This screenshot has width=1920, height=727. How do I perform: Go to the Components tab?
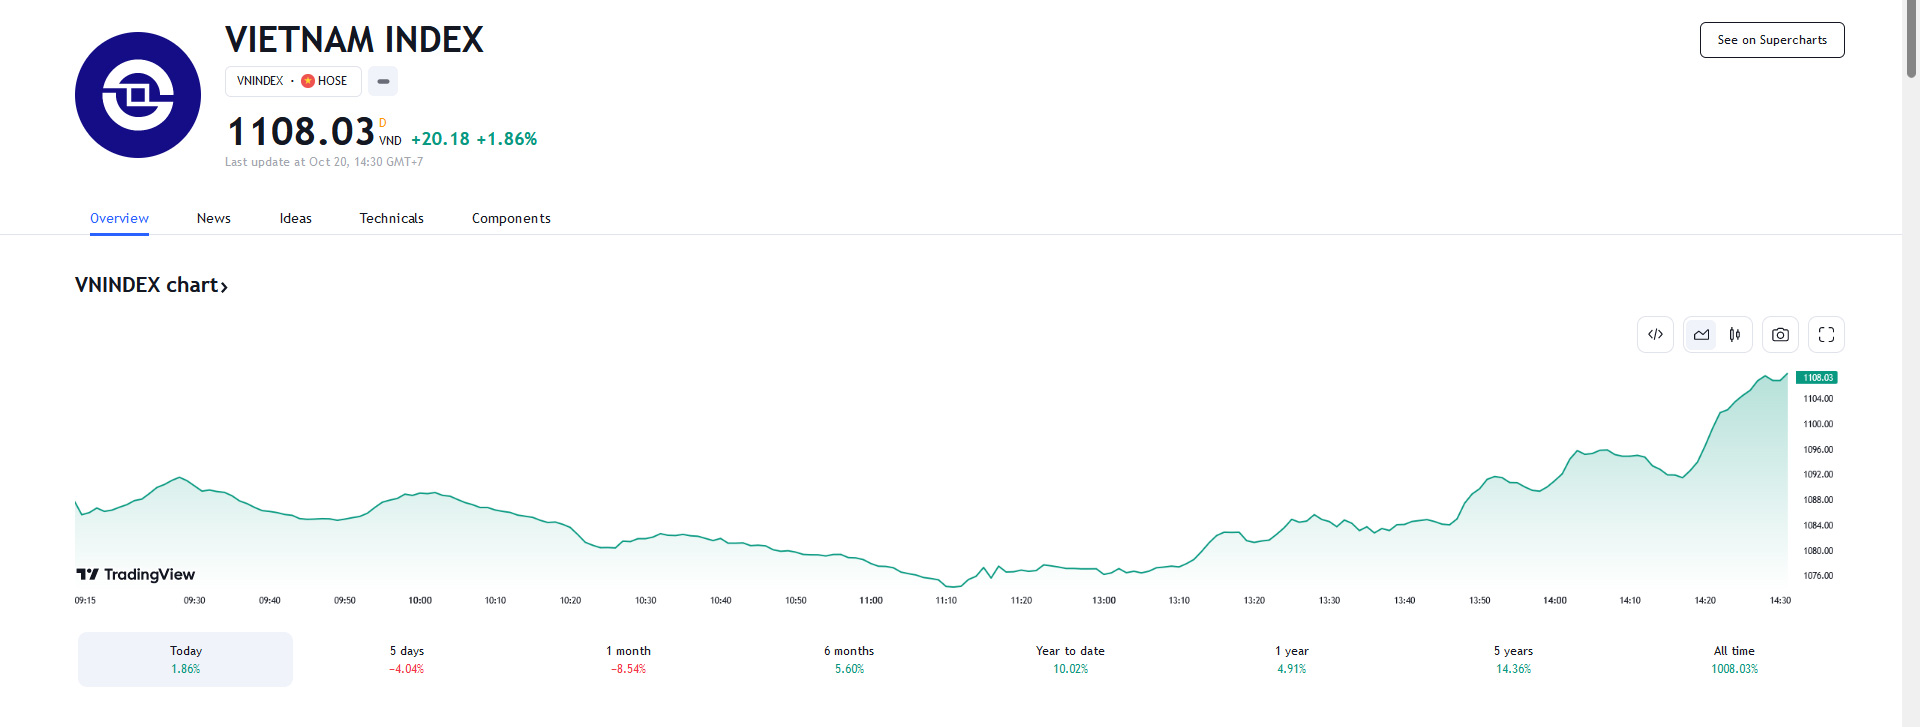coord(511,218)
